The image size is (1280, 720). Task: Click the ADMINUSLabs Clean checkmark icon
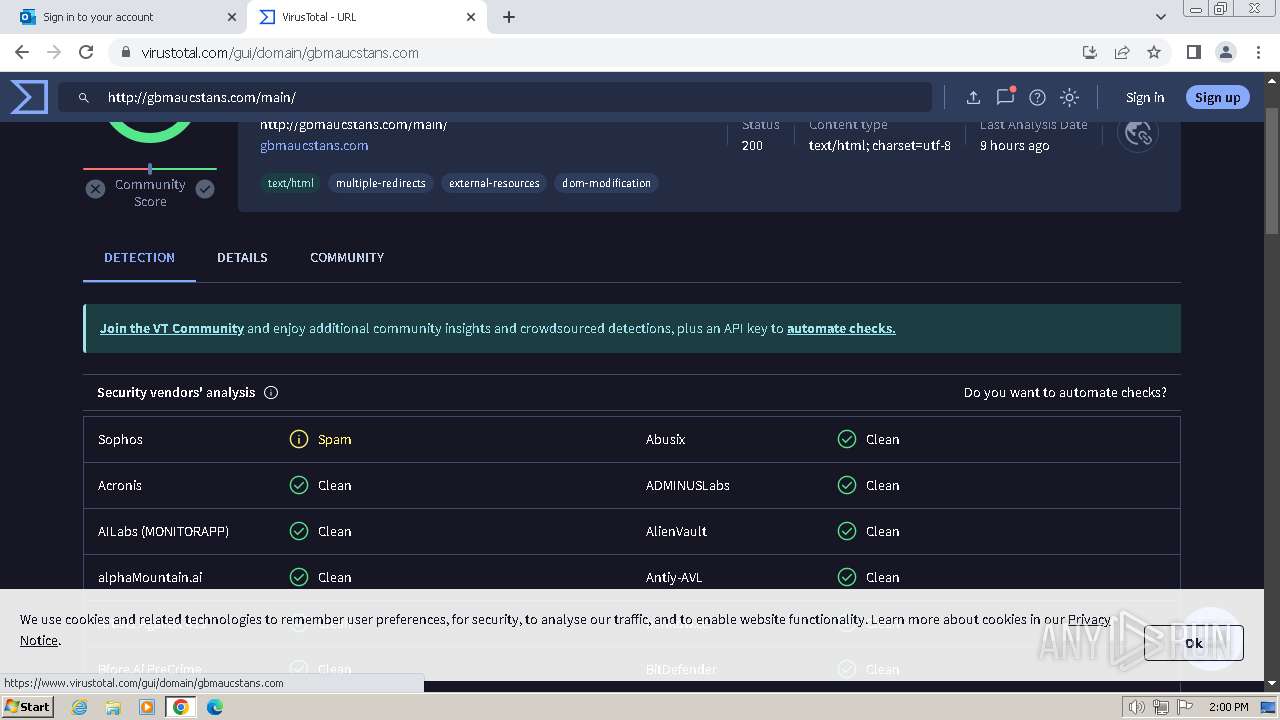tap(847, 485)
